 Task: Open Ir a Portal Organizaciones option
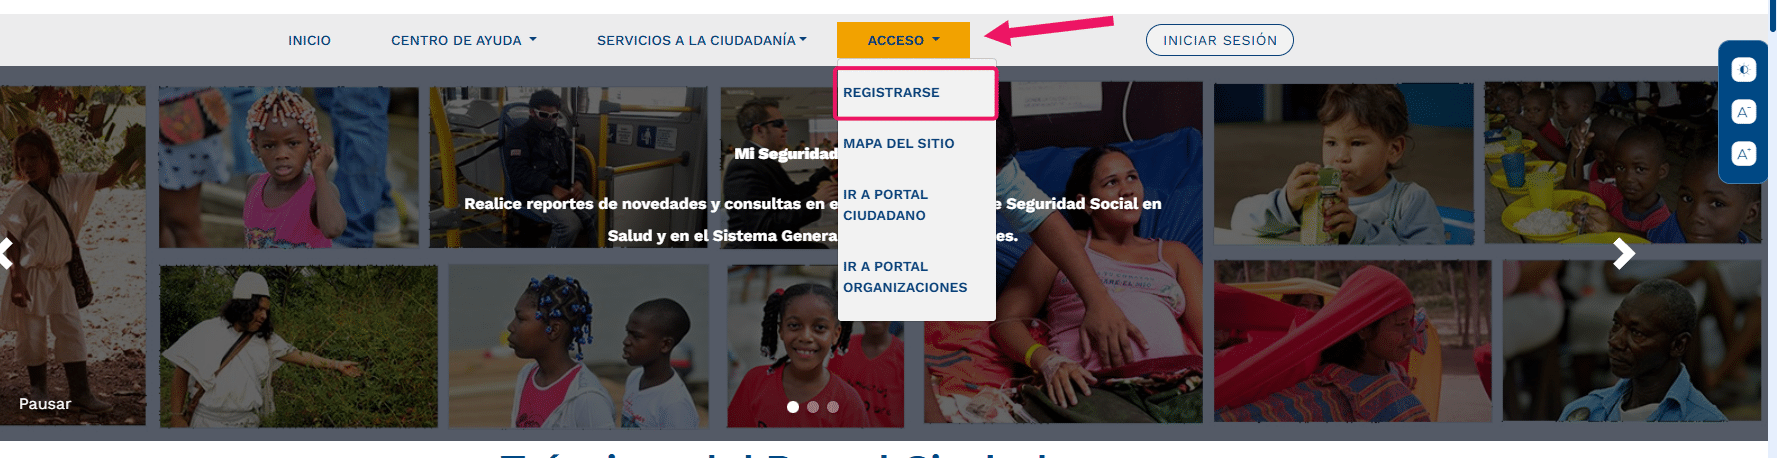(x=905, y=277)
